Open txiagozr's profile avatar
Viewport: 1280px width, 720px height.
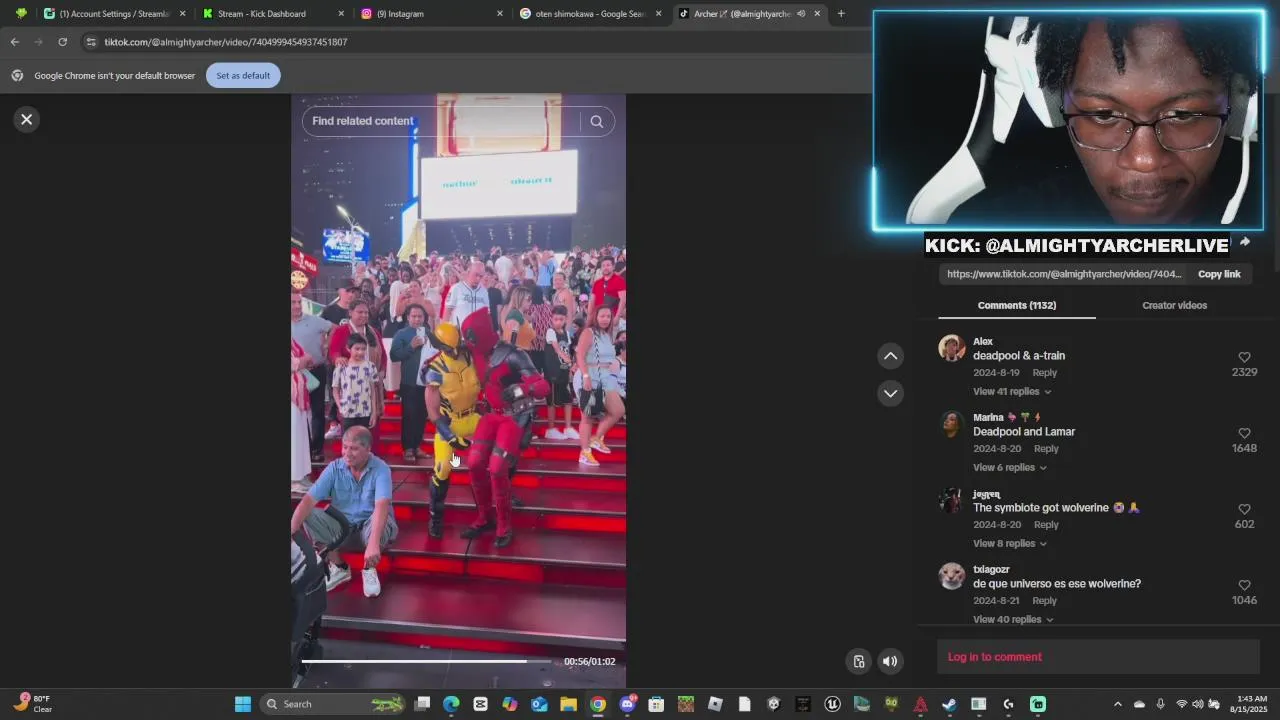point(951,576)
